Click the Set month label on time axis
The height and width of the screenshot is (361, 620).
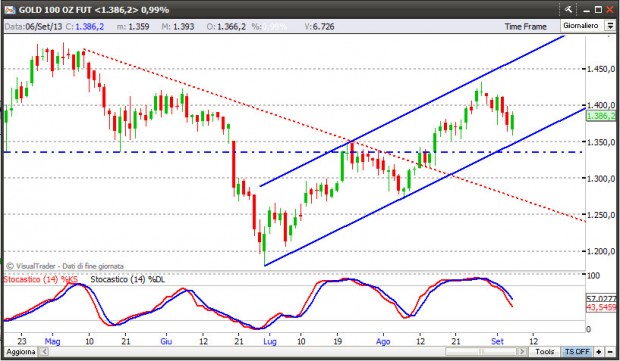coord(497,341)
